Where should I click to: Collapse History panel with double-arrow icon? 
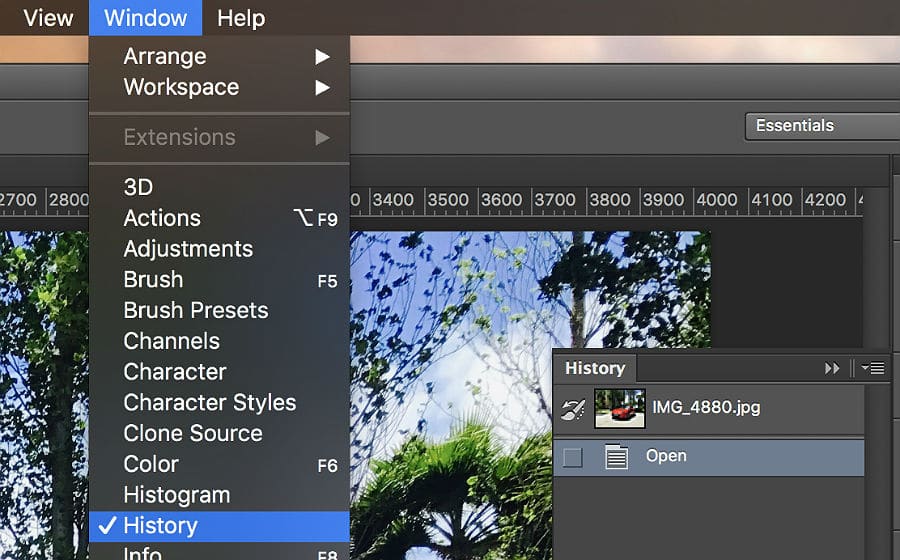[832, 368]
